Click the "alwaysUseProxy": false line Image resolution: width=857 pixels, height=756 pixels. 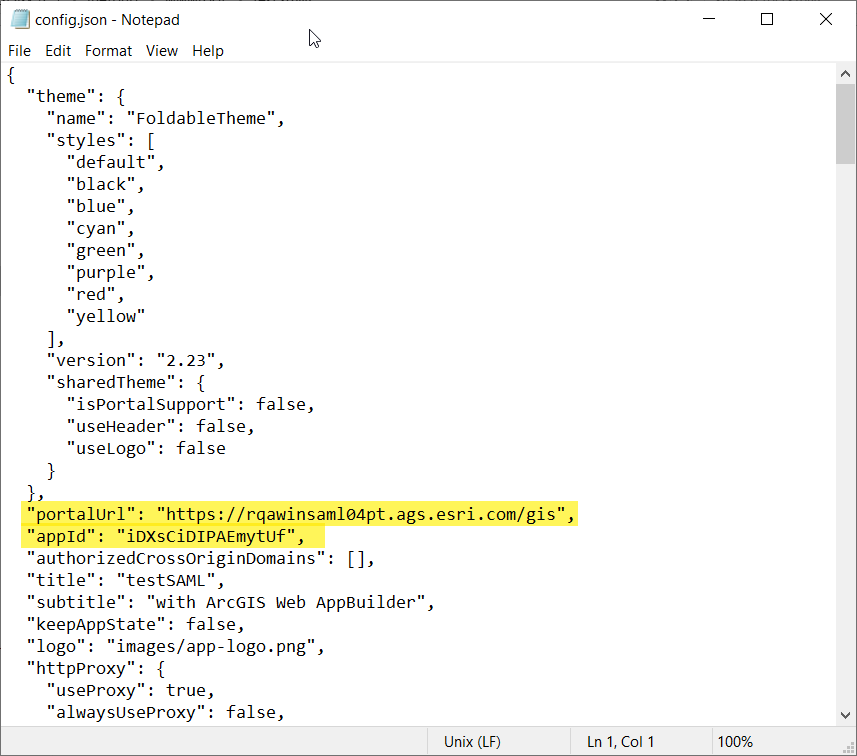click(166, 712)
